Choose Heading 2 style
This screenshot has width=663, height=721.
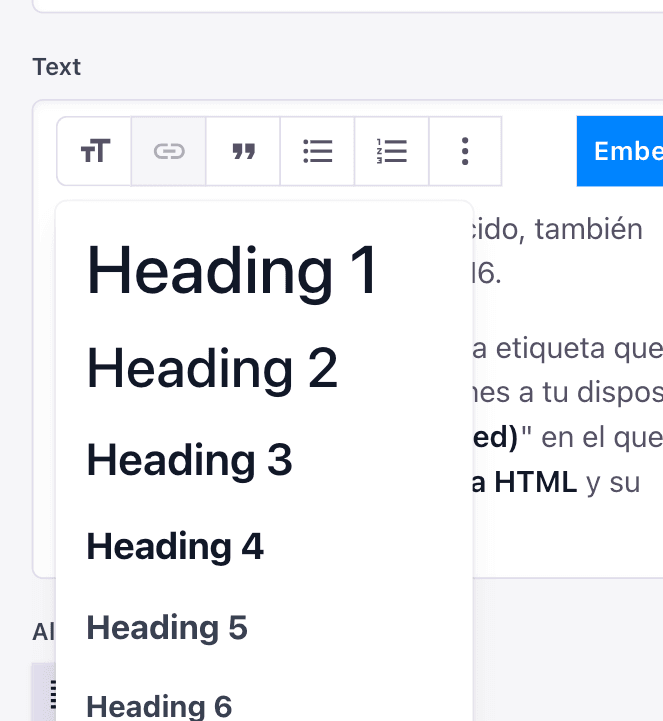pos(212,368)
